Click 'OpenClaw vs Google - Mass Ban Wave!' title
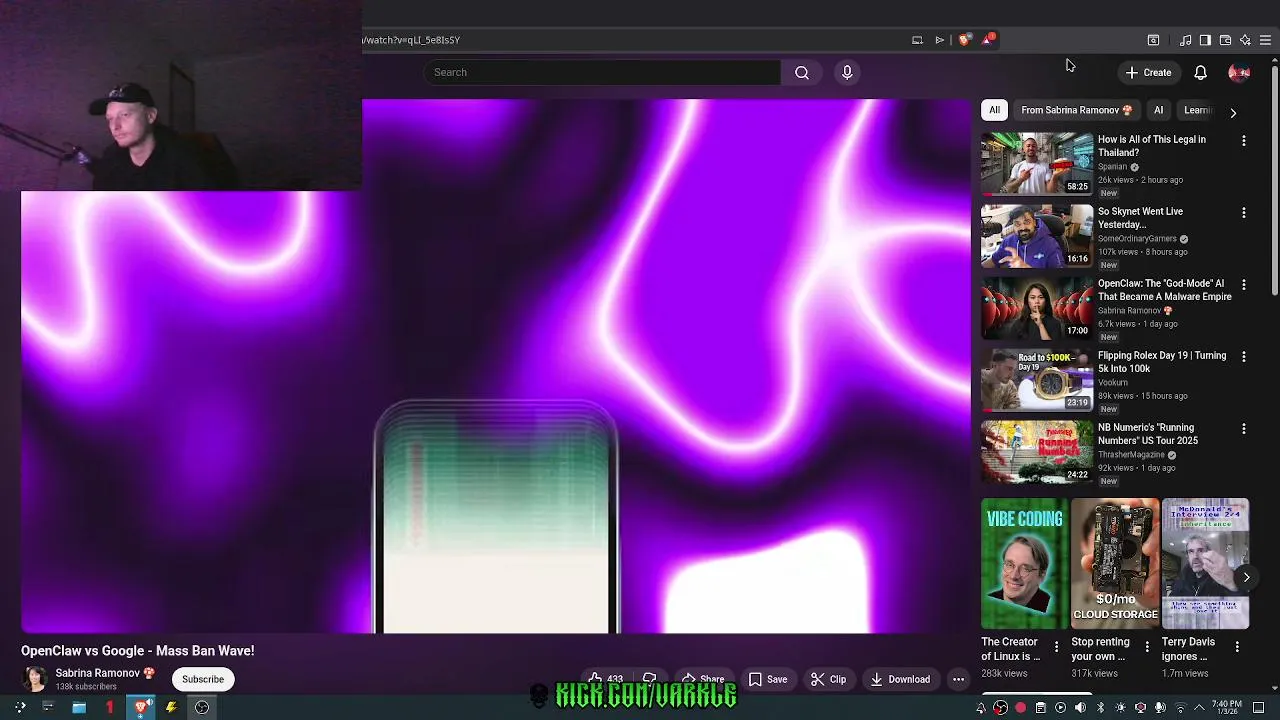Image resolution: width=1280 pixels, height=720 pixels. point(138,651)
